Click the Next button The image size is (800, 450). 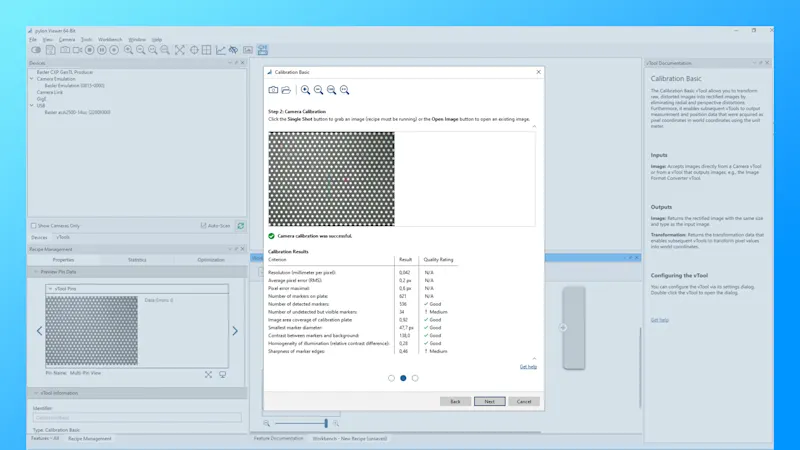tap(489, 402)
